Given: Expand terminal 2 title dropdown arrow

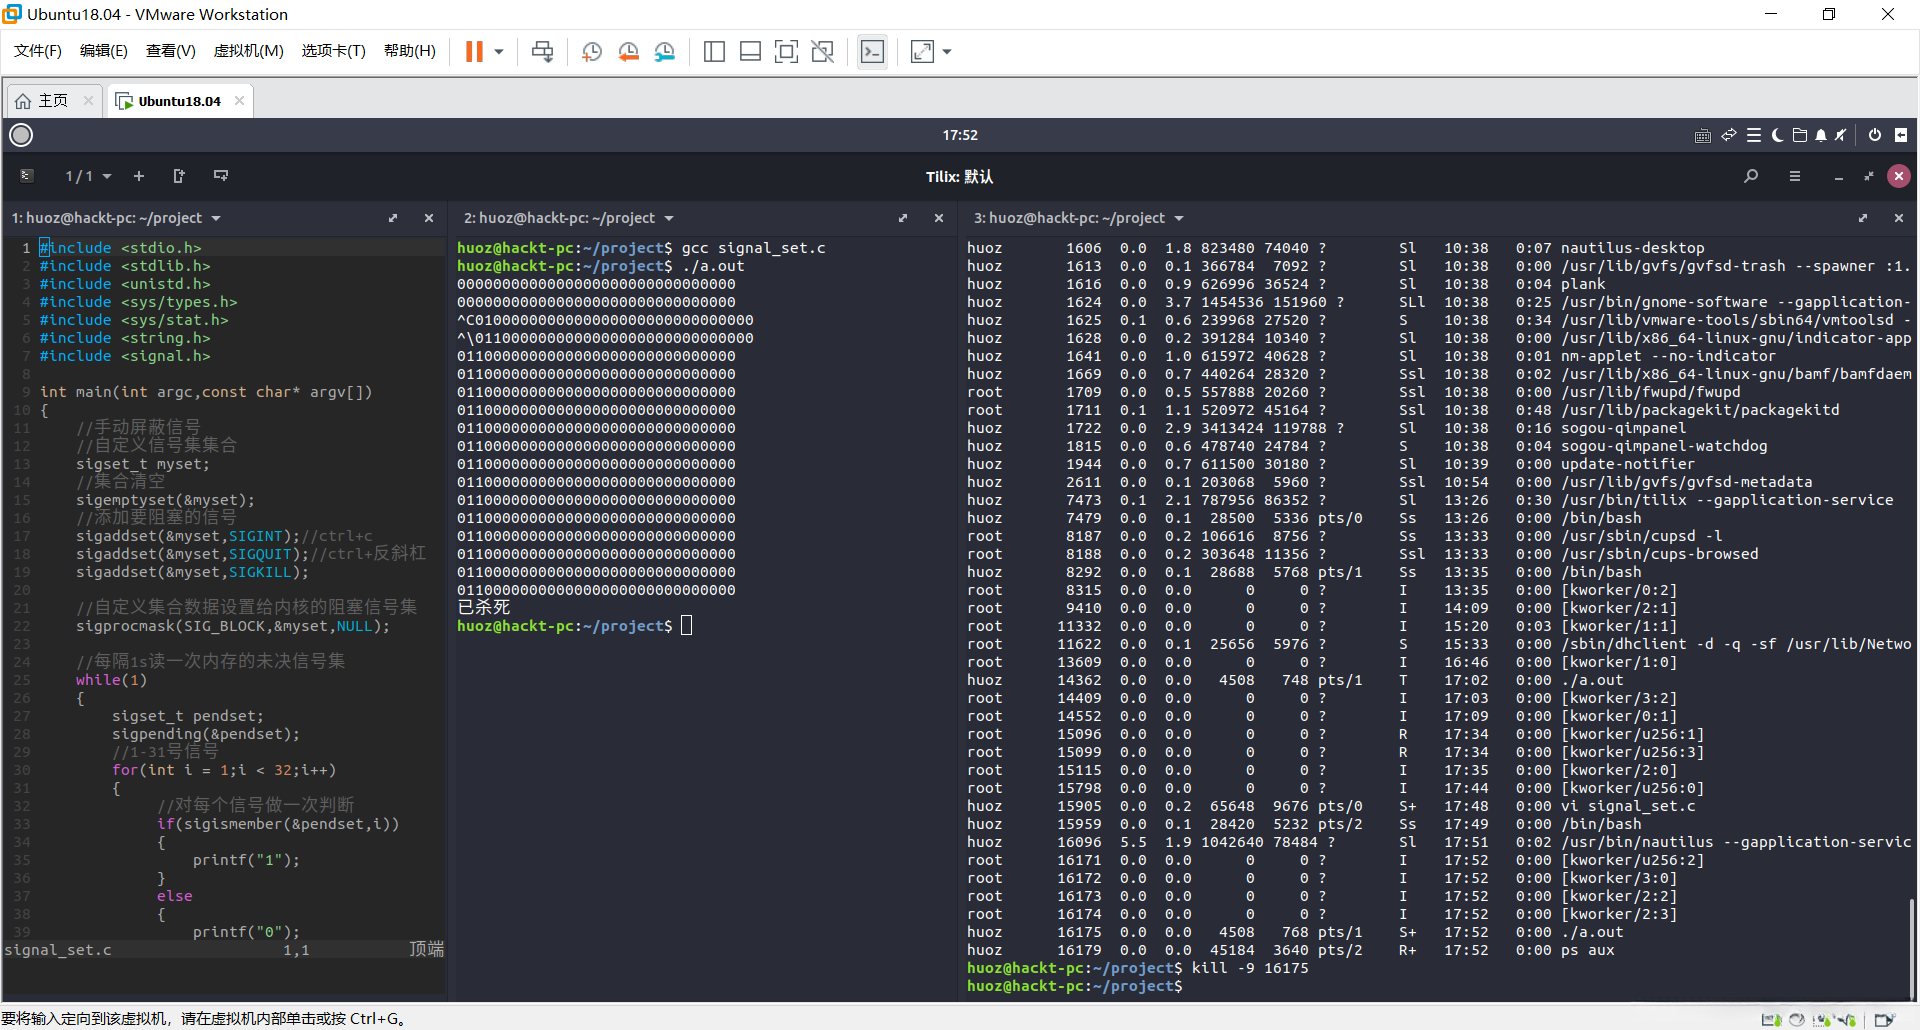Looking at the screenshot, I should (x=669, y=218).
